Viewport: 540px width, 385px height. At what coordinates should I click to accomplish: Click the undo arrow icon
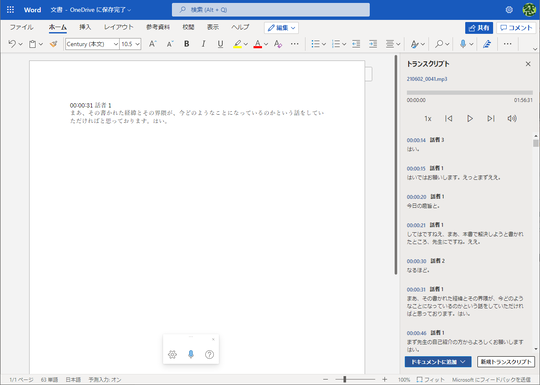[12, 44]
